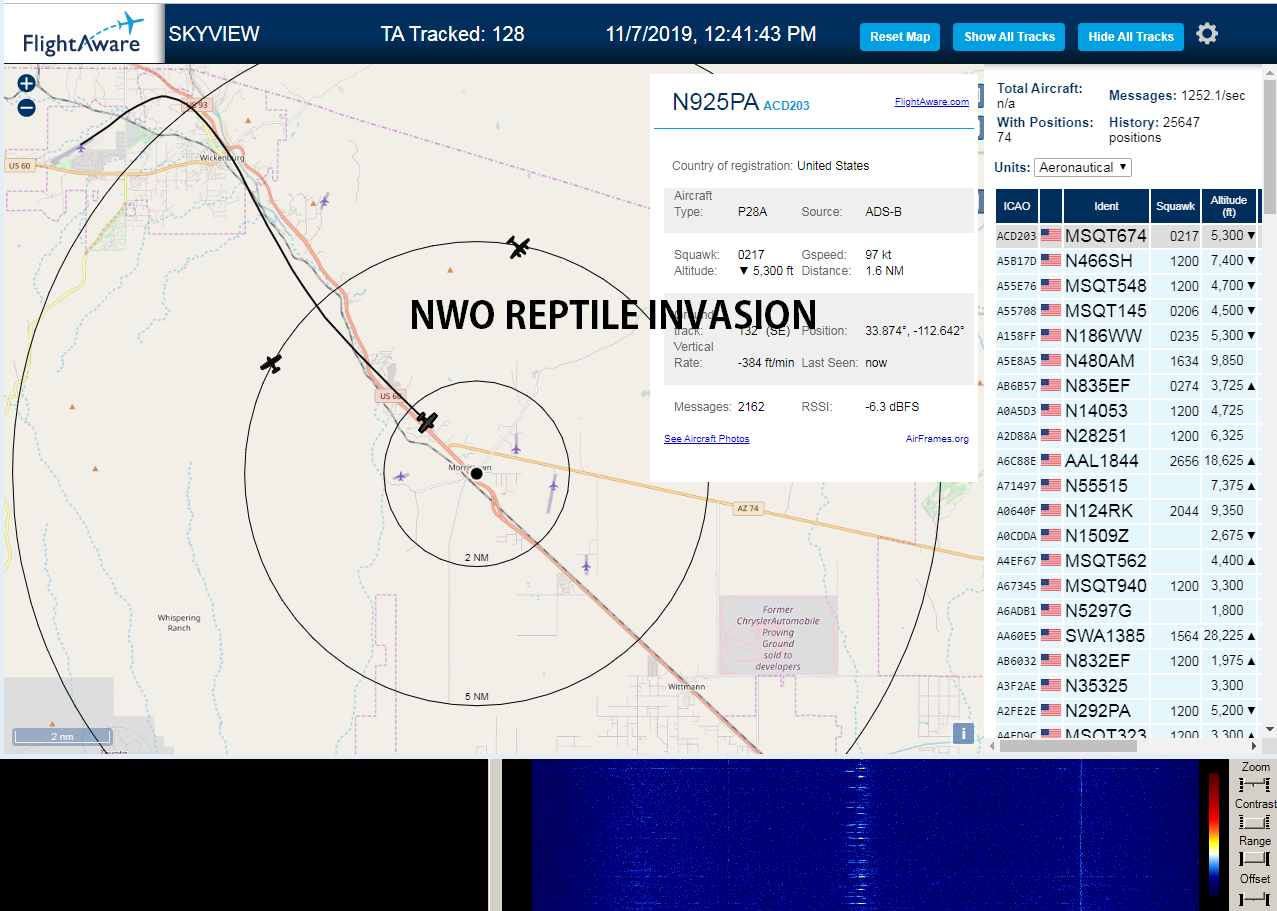The width and height of the screenshot is (1277, 911).
Task: Zoom out the map with minus button
Action: 27,107
